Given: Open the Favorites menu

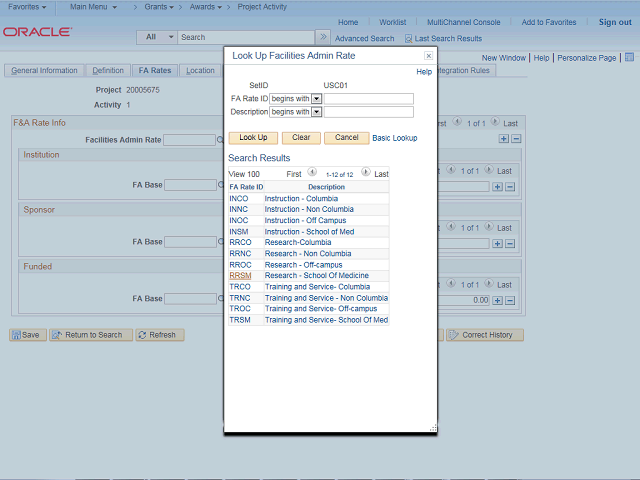Looking at the screenshot, I should click(27, 7).
